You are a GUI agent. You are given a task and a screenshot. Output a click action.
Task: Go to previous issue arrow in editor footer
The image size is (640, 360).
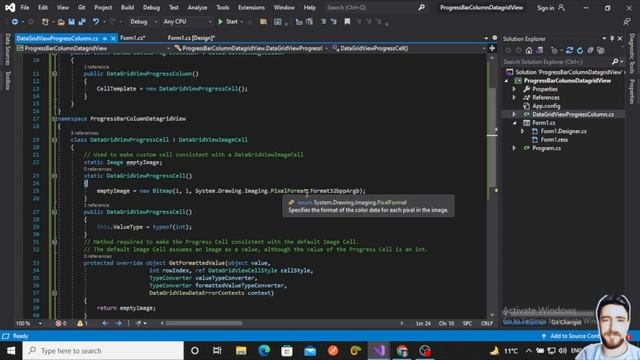(x=105, y=323)
